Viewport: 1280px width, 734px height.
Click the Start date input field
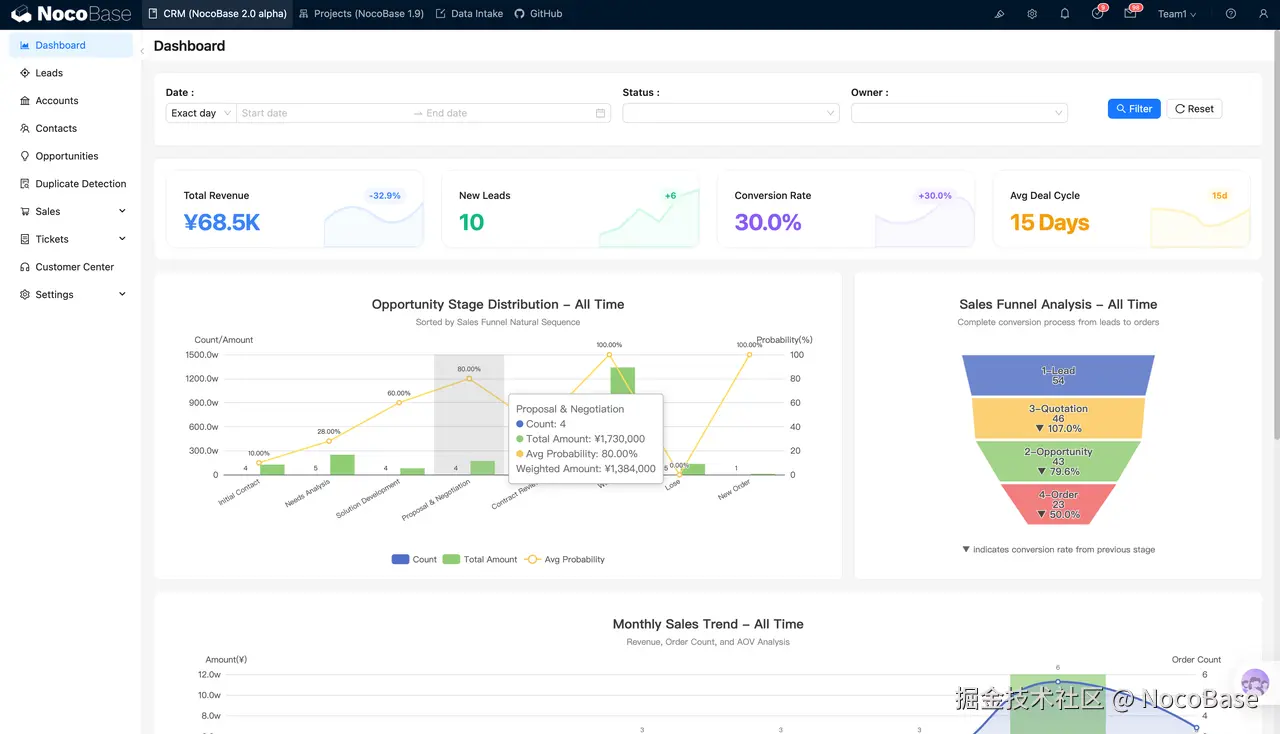pos(322,113)
